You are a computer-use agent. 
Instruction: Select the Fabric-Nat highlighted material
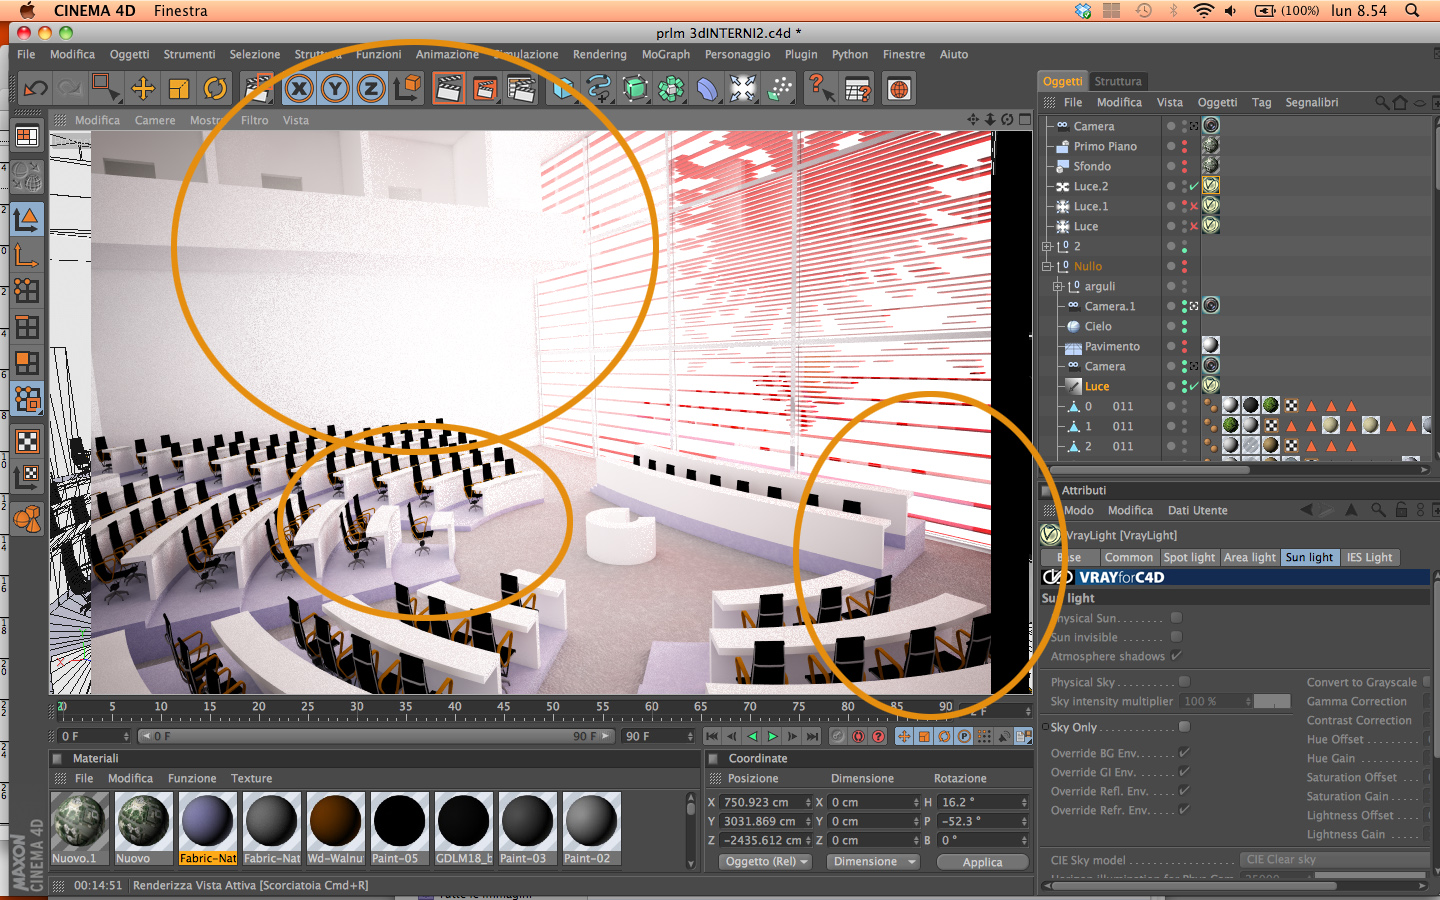pyautogui.click(x=208, y=828)
